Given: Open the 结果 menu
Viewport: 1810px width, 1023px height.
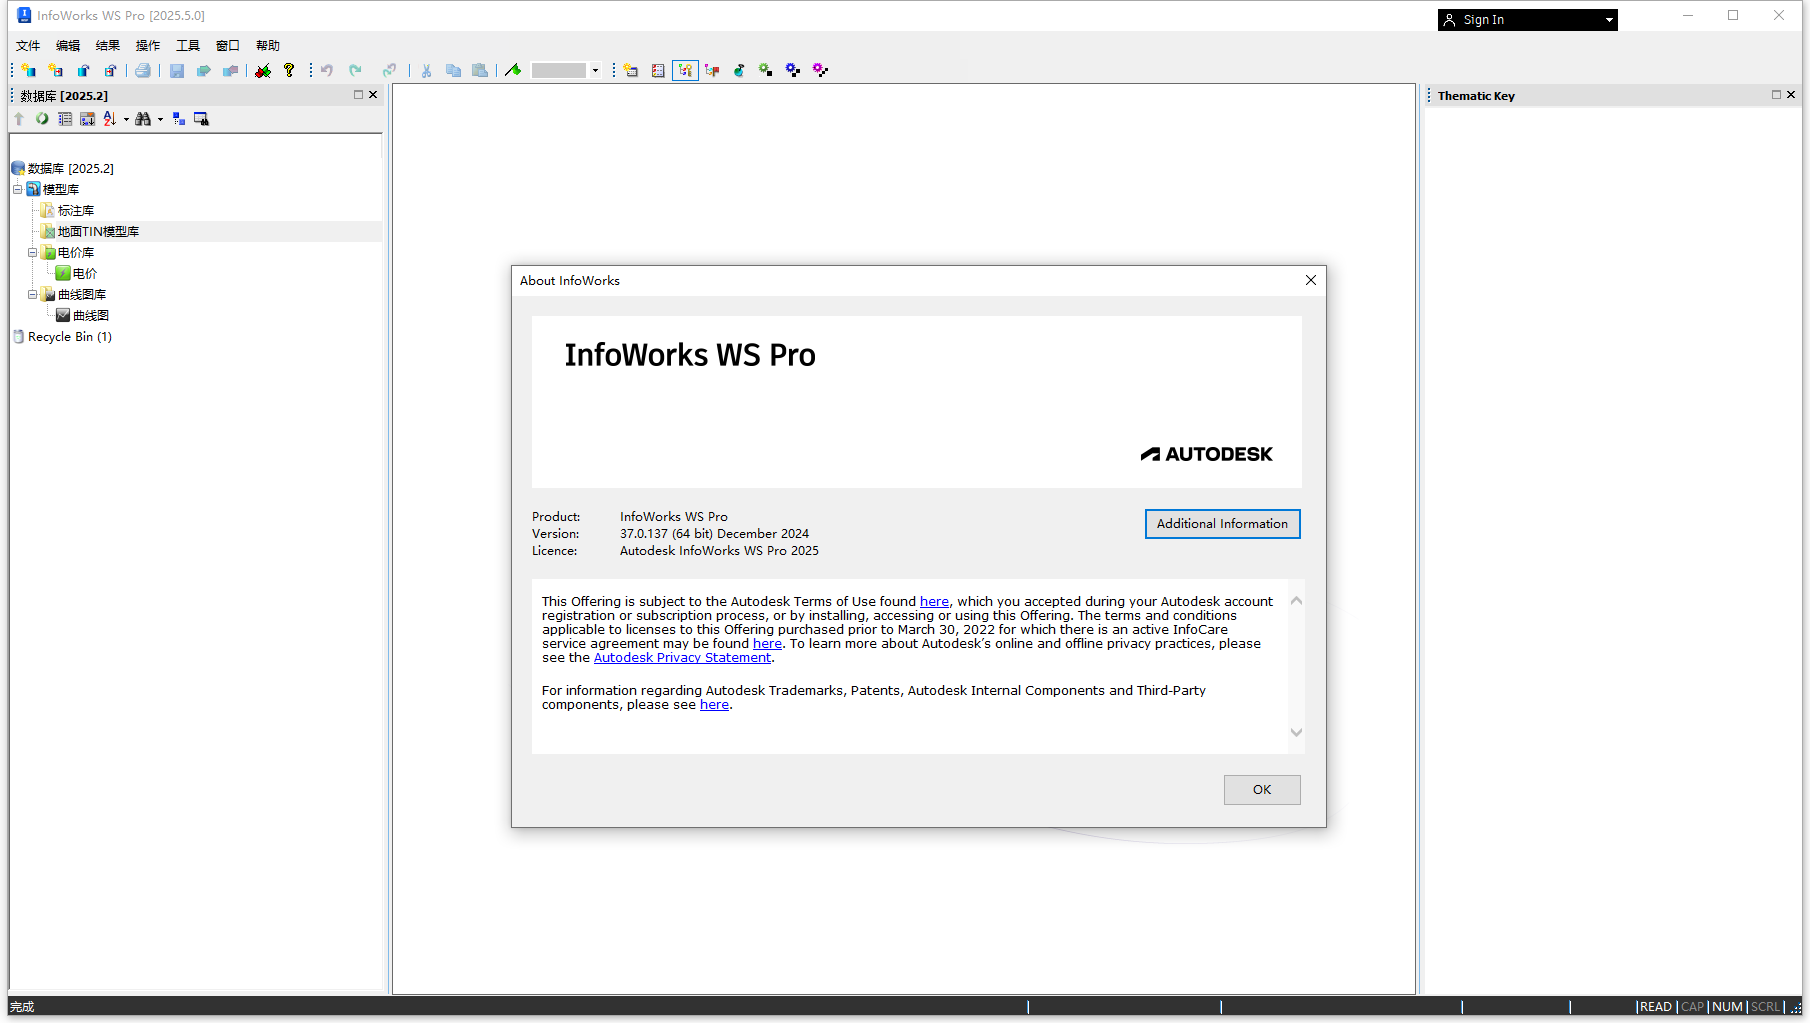Looking at the screenshot, I should point(108,46).
